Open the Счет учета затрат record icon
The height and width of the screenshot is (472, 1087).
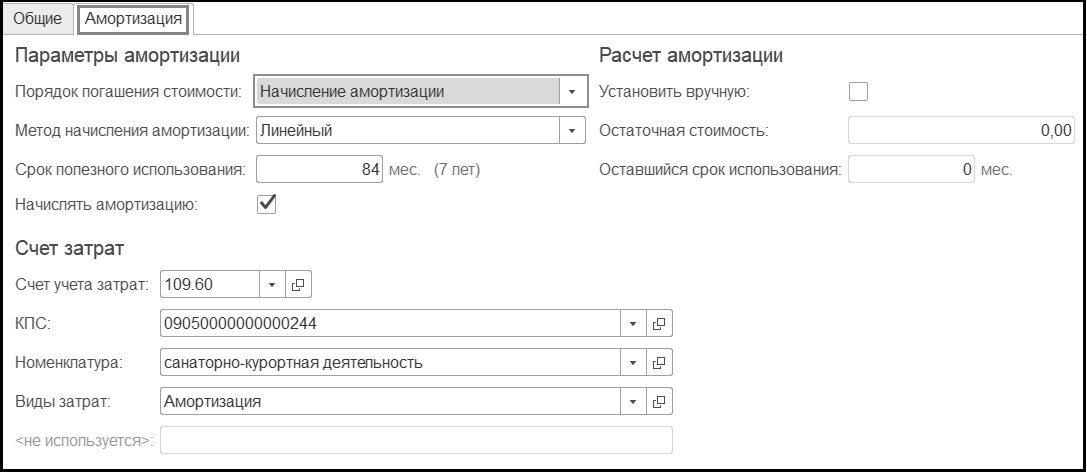(298, 285)
